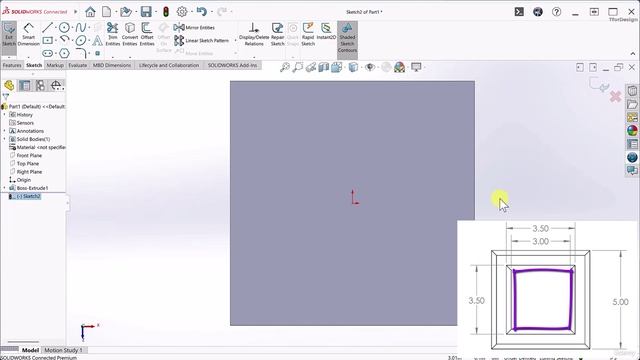The width and height of the screenshot is (640, 360).
Task: Switch to the Evaluate tab
Action: pos(78,65)
